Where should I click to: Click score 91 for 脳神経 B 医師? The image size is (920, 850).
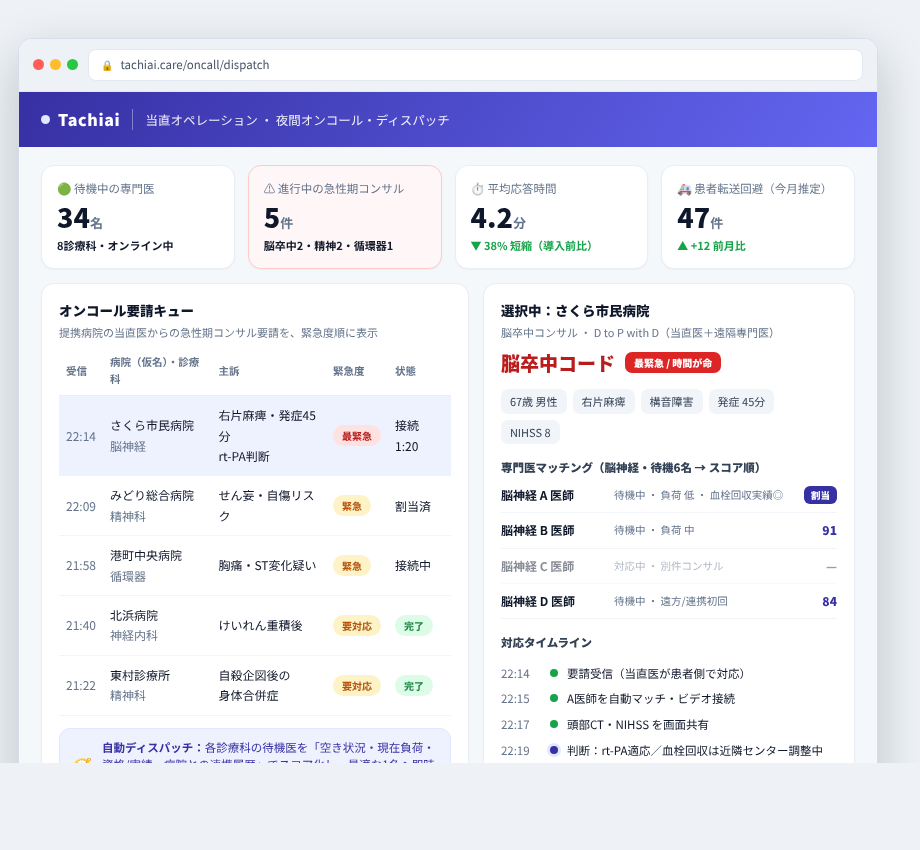[829, 531]
